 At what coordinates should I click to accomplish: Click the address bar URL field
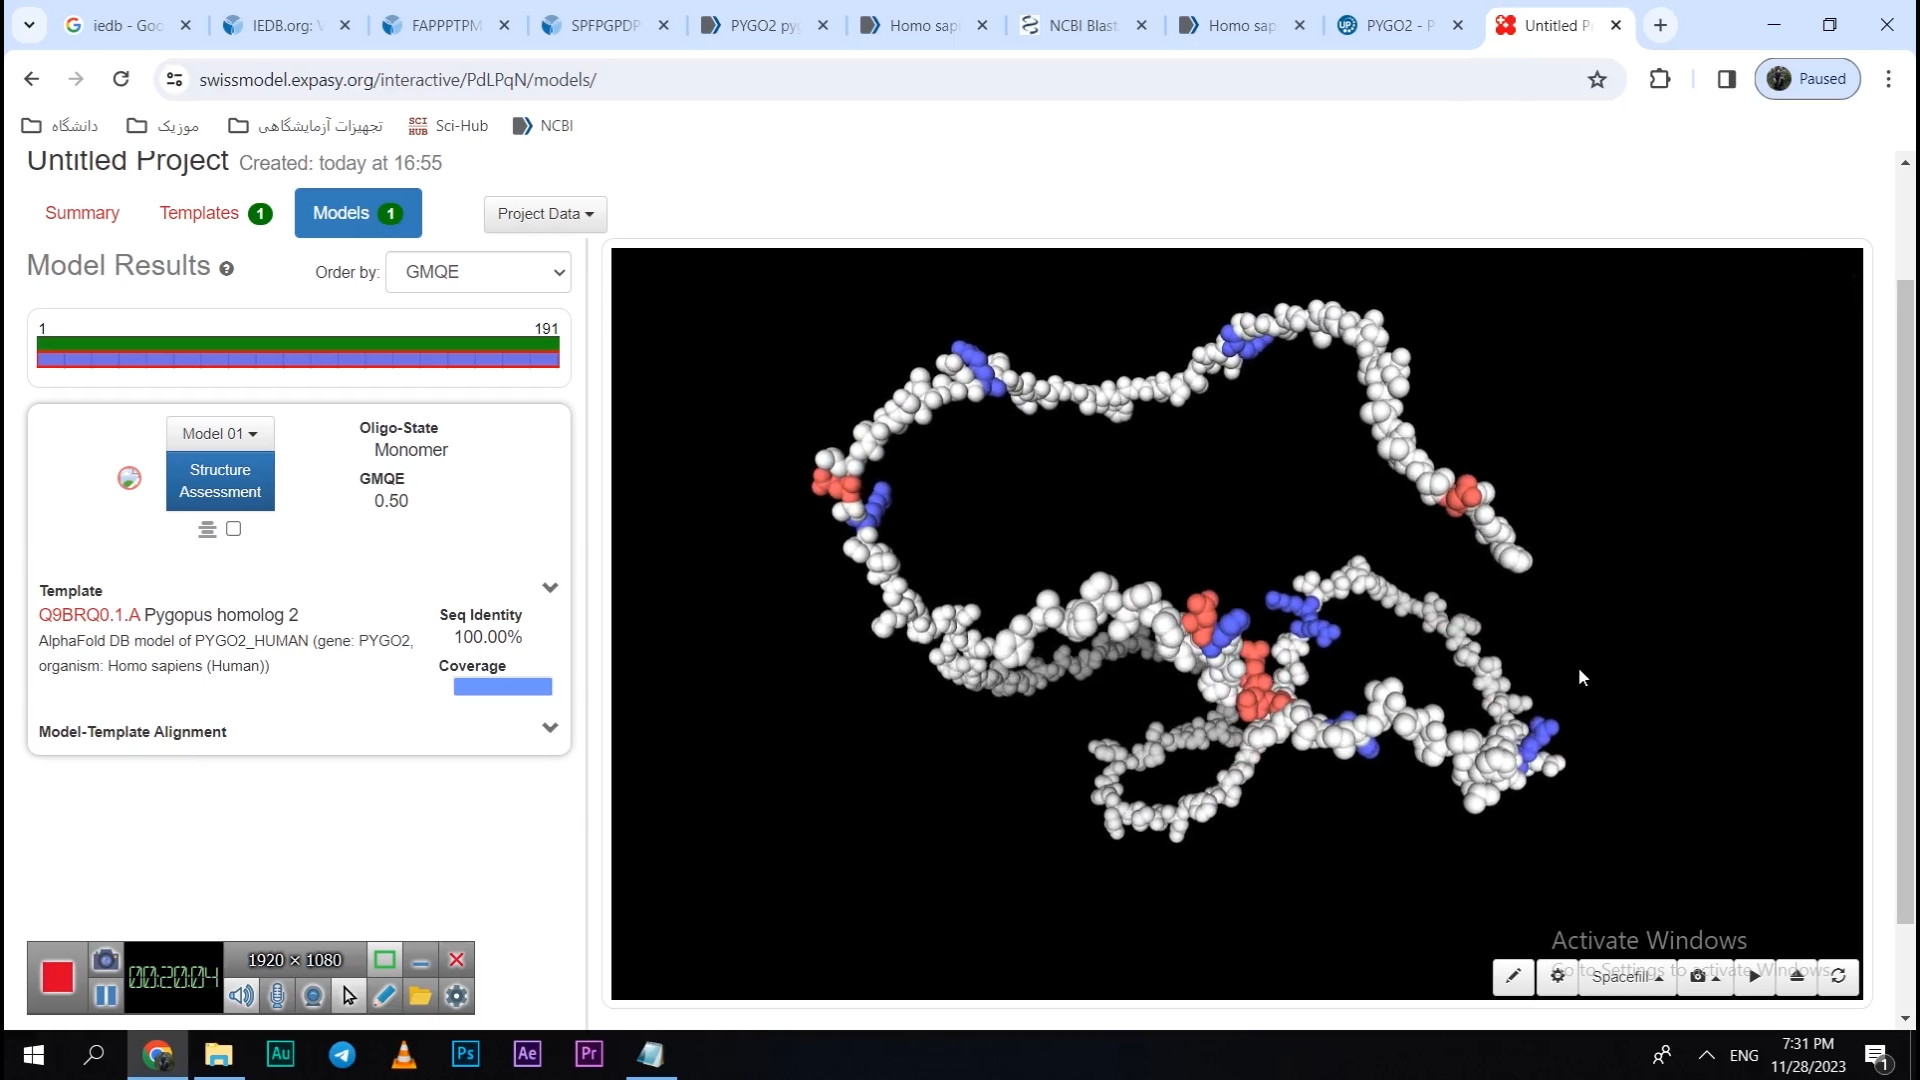coord(880,79)
